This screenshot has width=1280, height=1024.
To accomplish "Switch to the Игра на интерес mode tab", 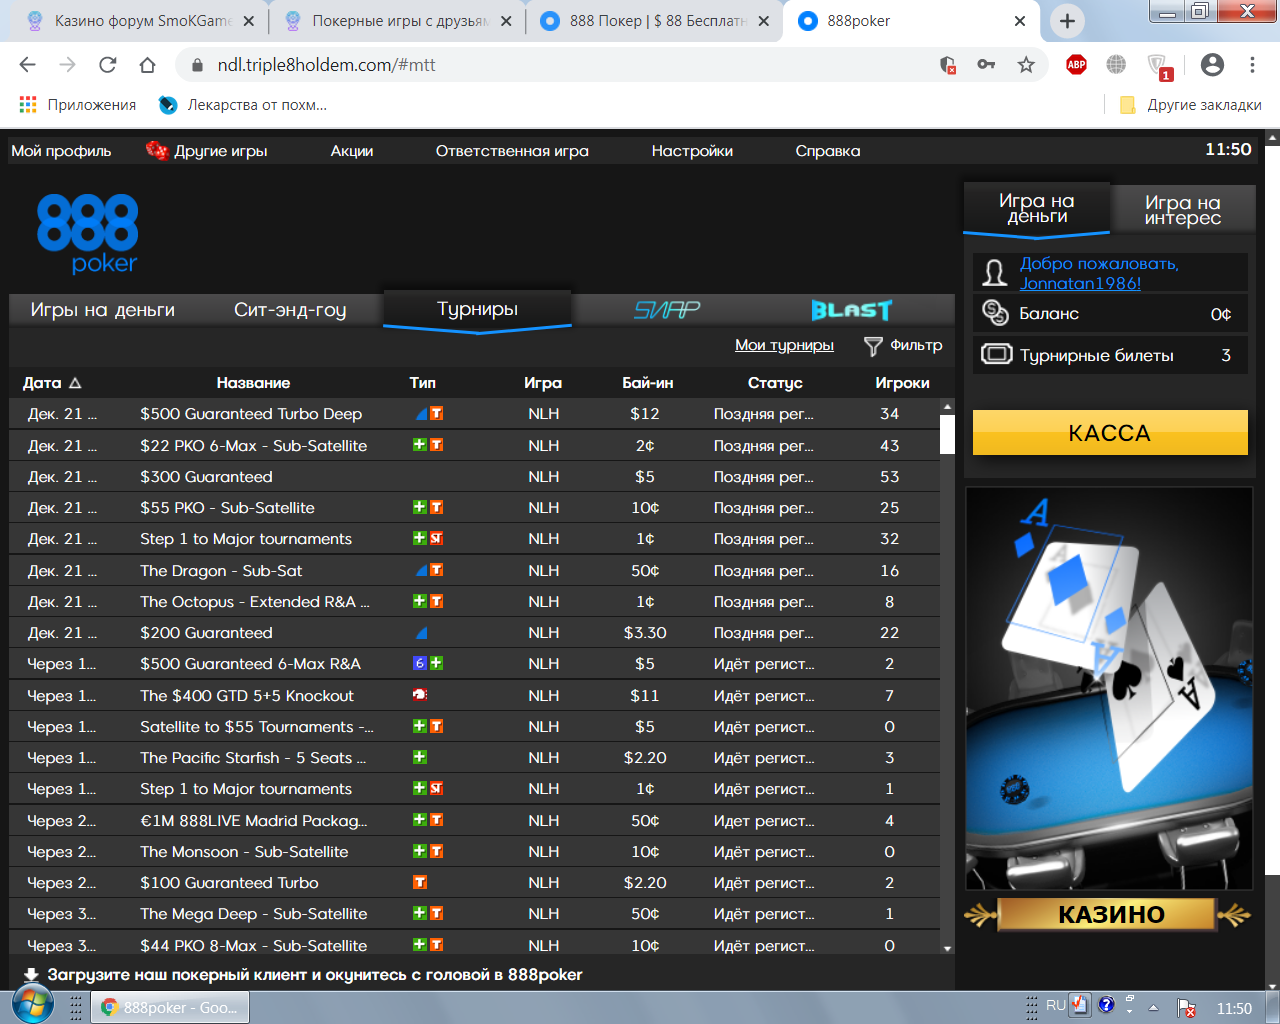I will click(x=1183, y=210).
